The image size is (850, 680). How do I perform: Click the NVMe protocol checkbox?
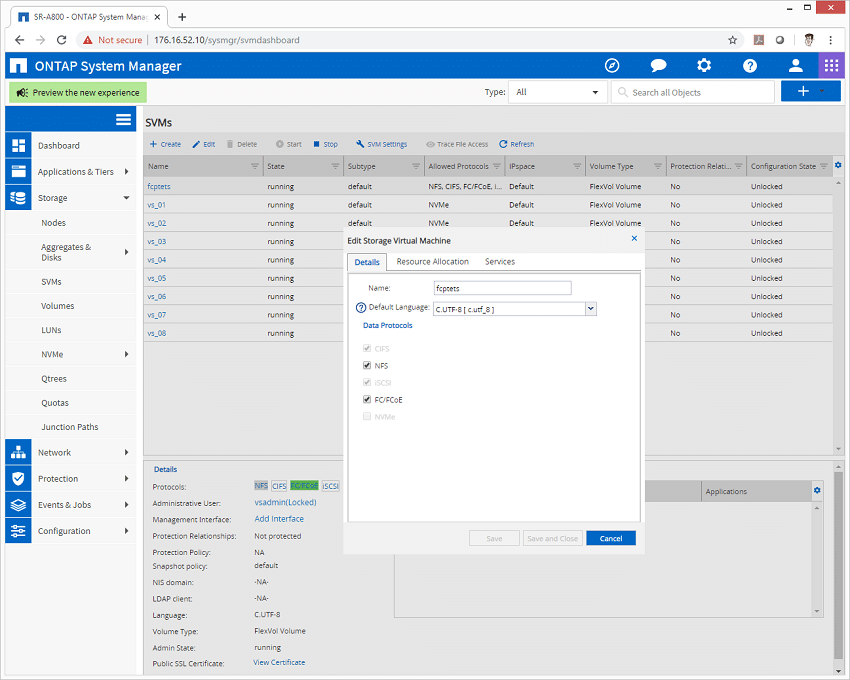point(367,416)
